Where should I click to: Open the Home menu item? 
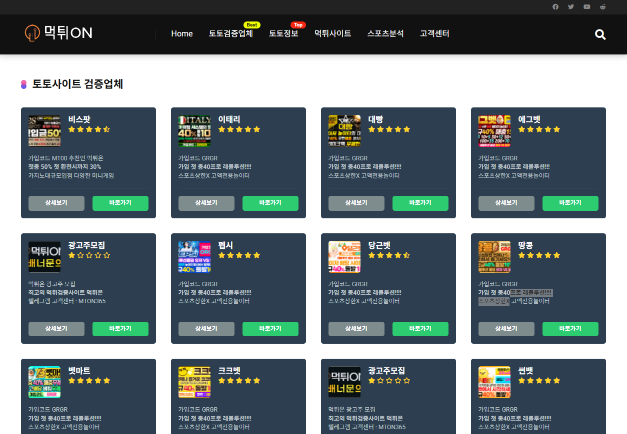tap(182, 34)
